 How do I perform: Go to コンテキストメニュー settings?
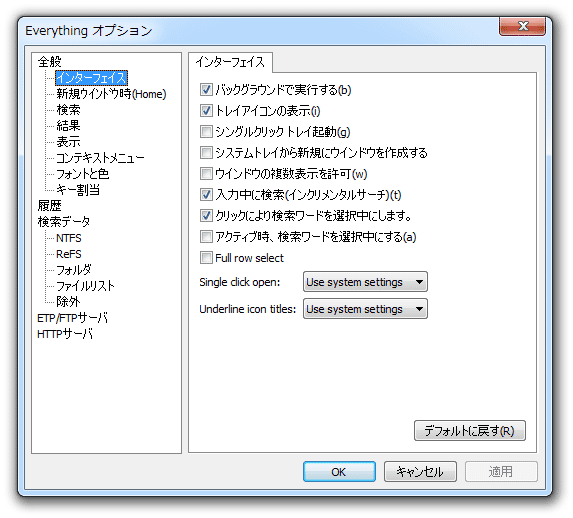click(100, 158)
